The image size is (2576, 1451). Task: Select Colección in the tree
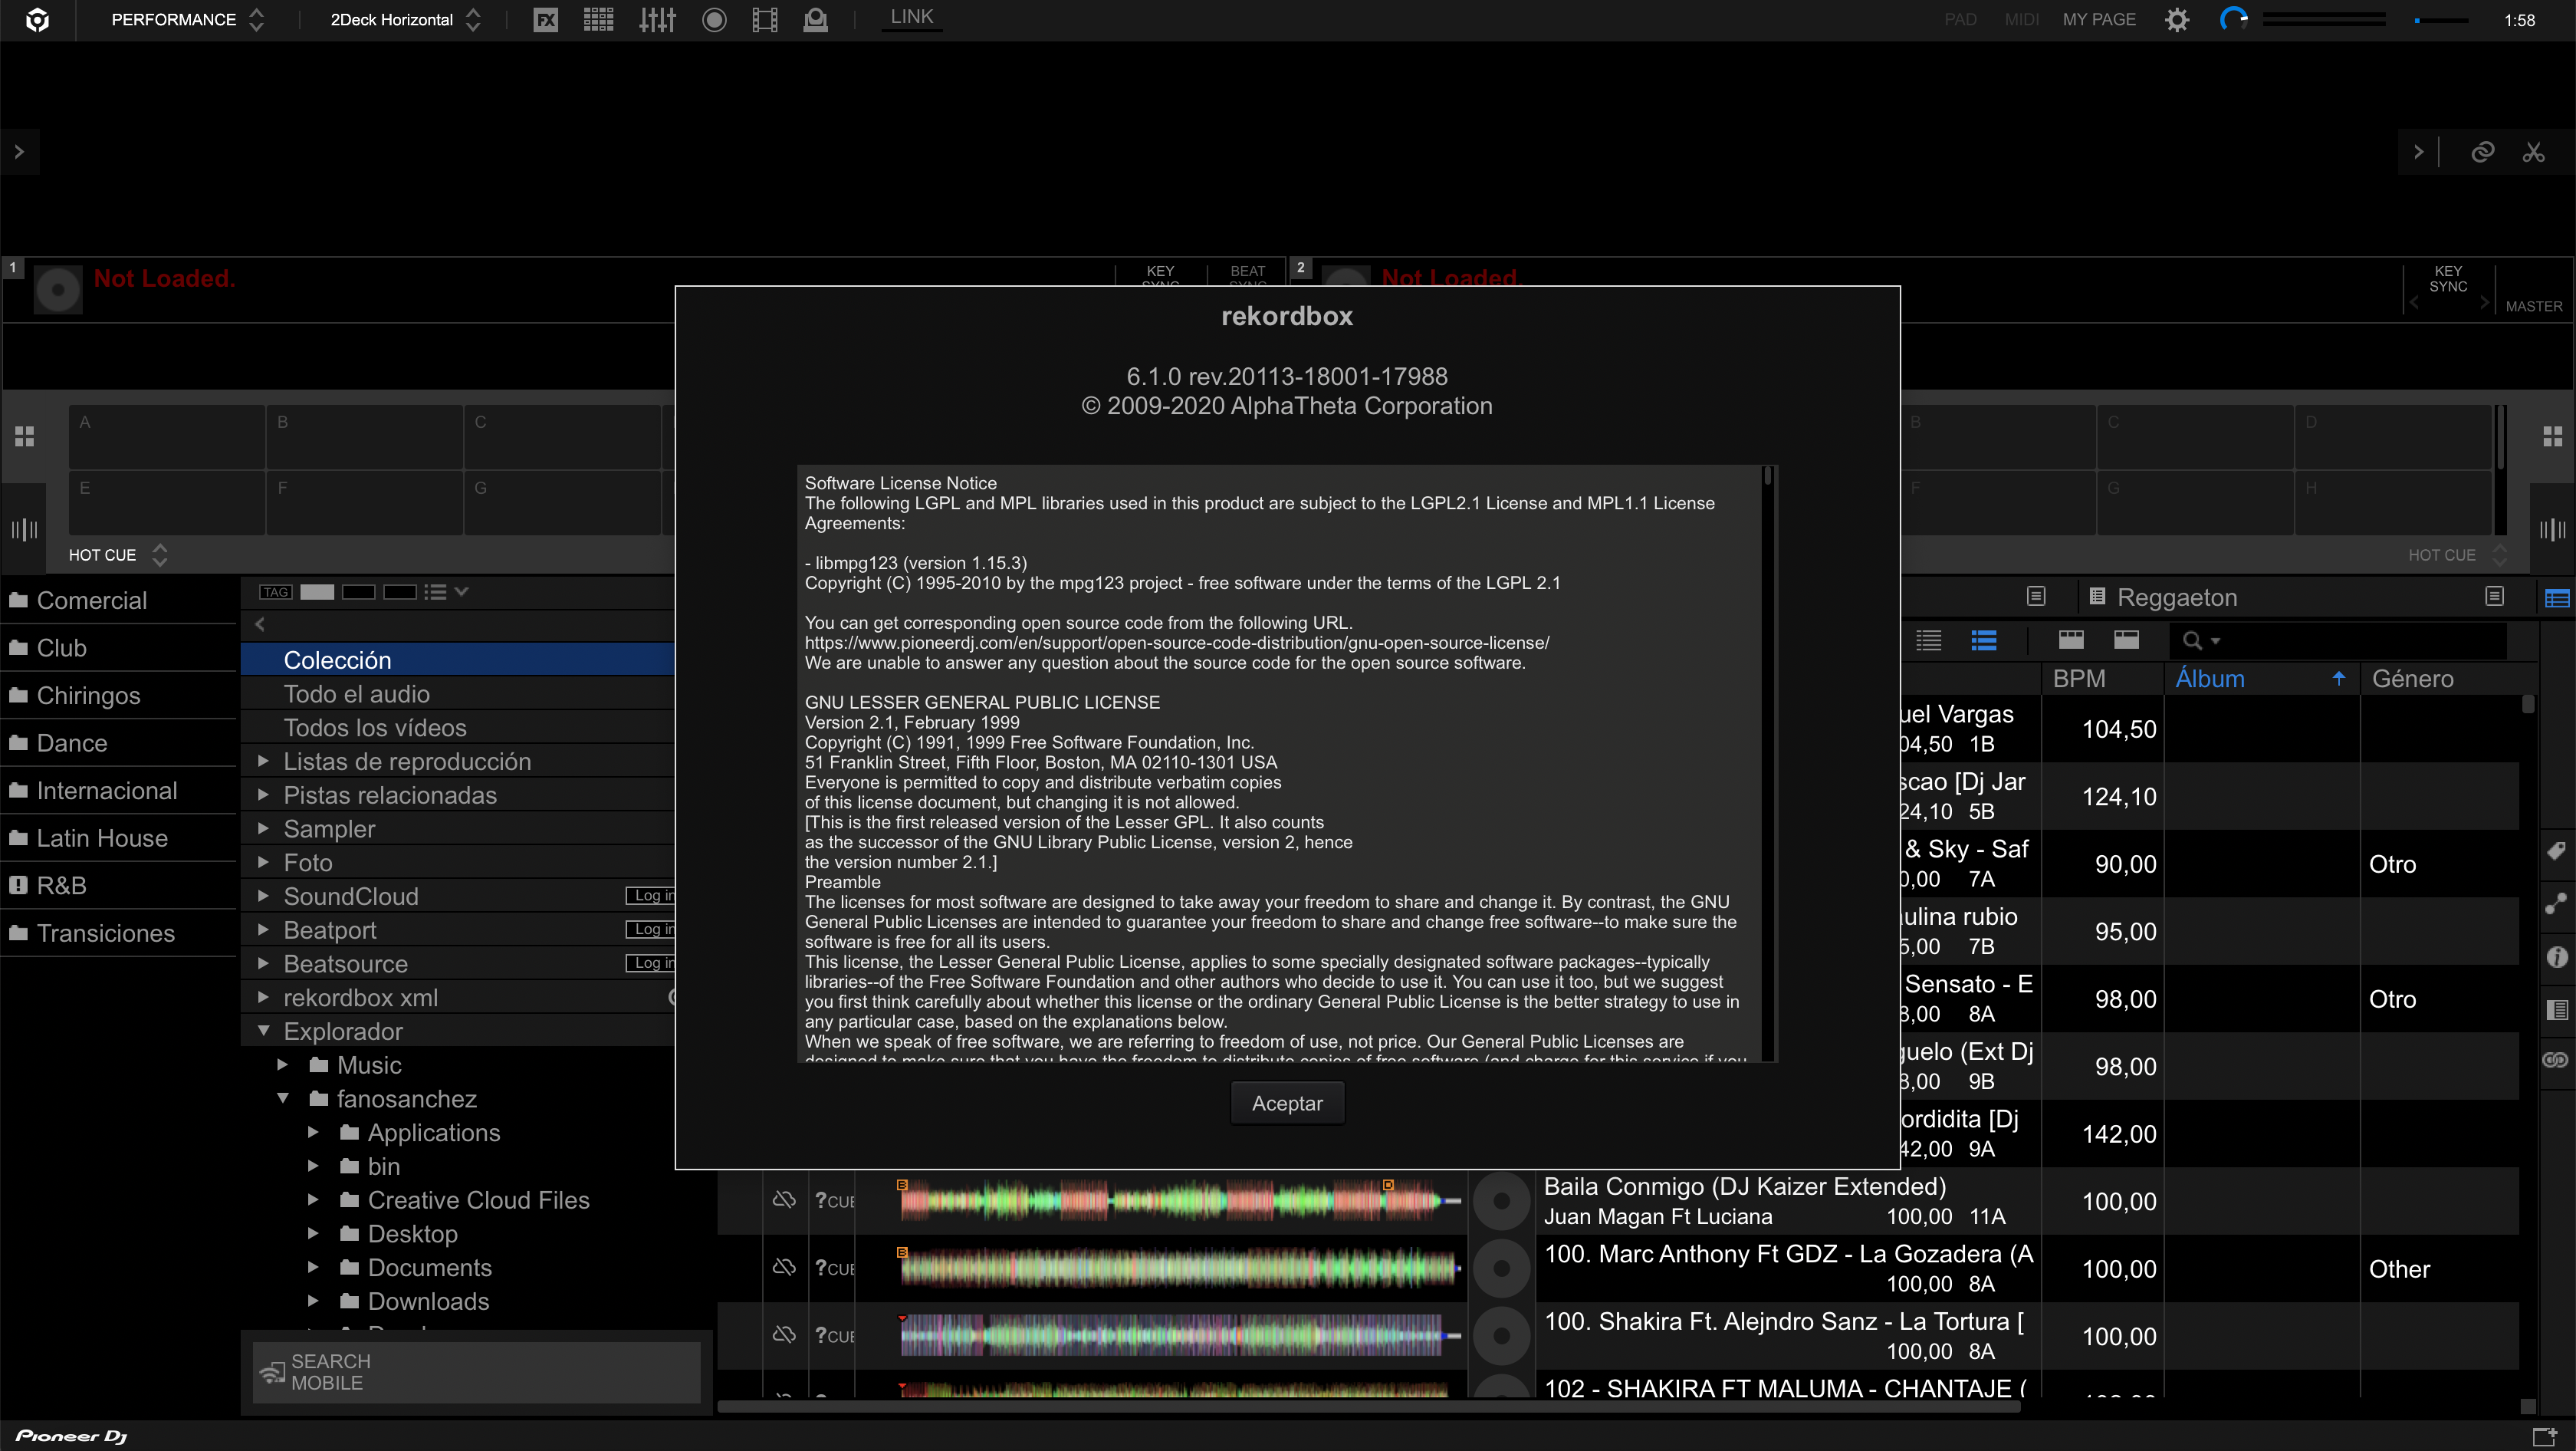click(x=458, y=660)
